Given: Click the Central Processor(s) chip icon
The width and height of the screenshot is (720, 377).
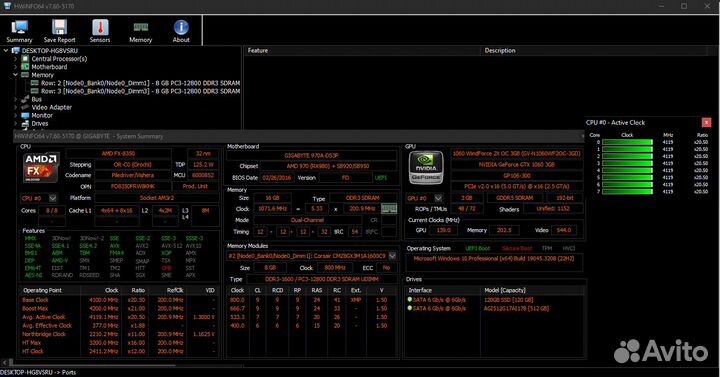Looking at the screenshot, I should [x=25, y=59].
